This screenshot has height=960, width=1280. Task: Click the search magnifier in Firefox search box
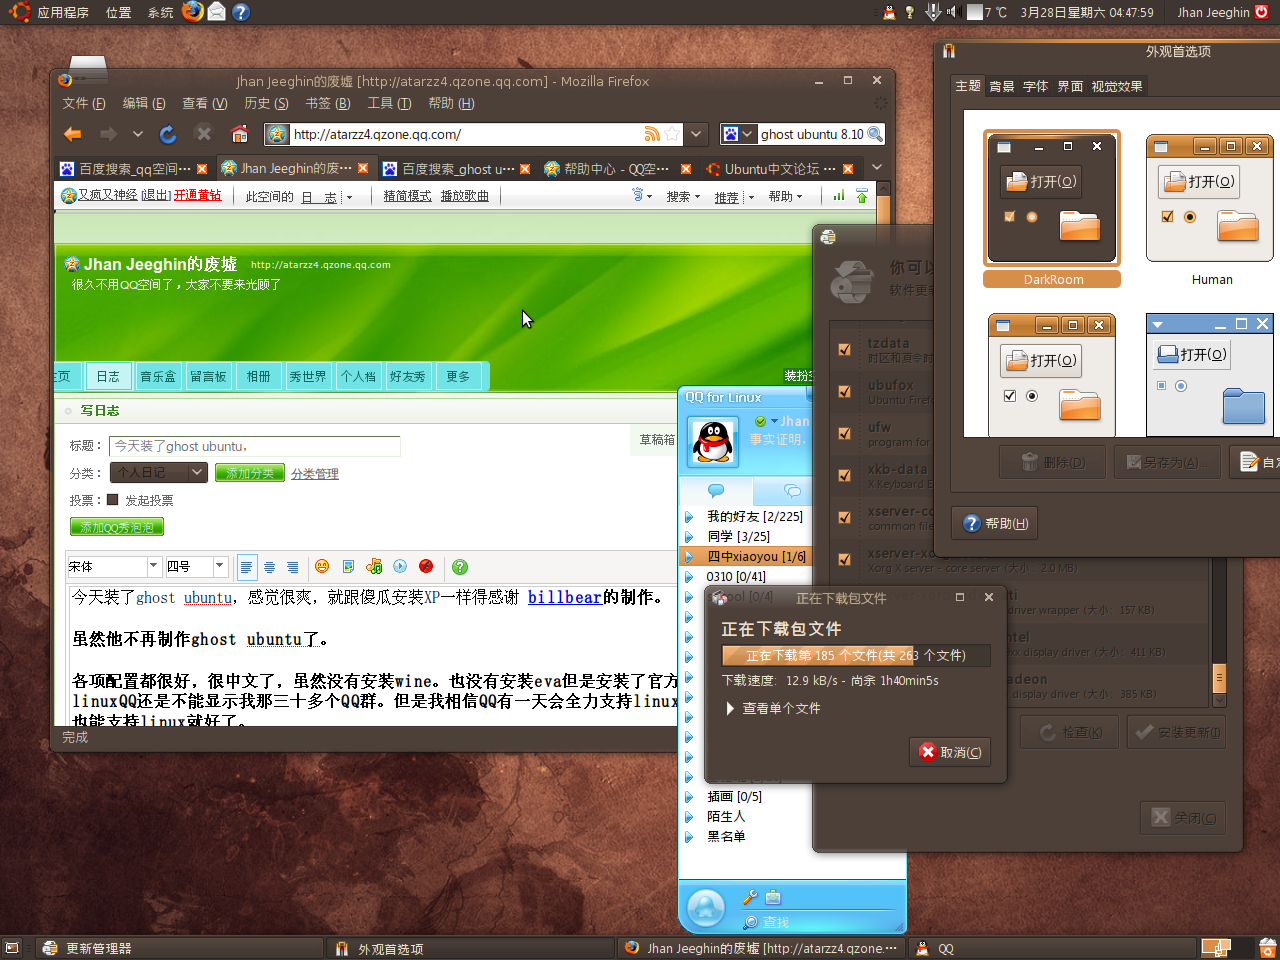pos(875,134)
